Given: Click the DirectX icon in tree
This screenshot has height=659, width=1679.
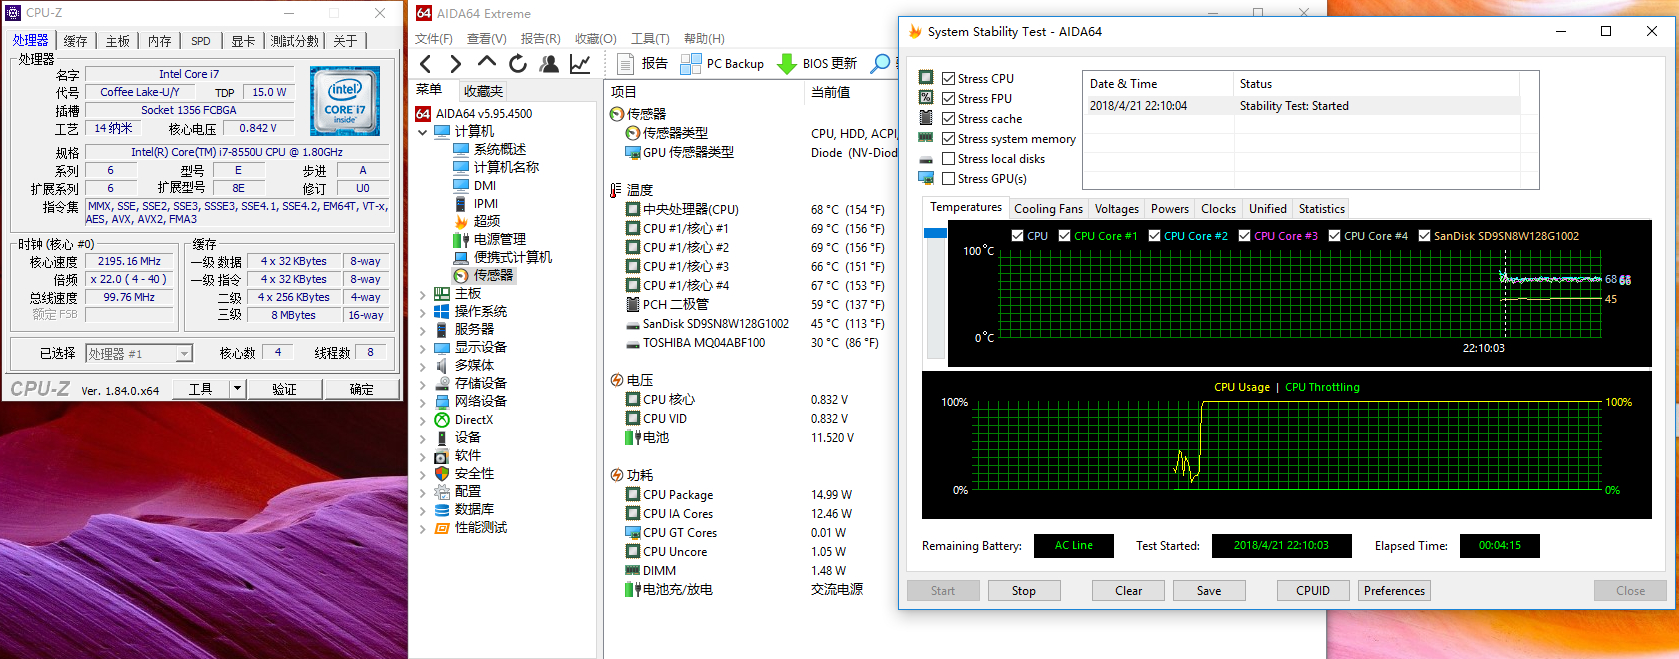Looking at the screenshot, I should 442,420.
